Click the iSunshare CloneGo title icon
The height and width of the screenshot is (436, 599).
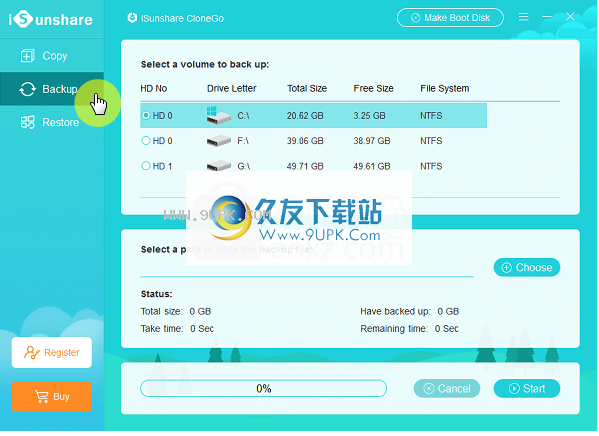(132, 18)
